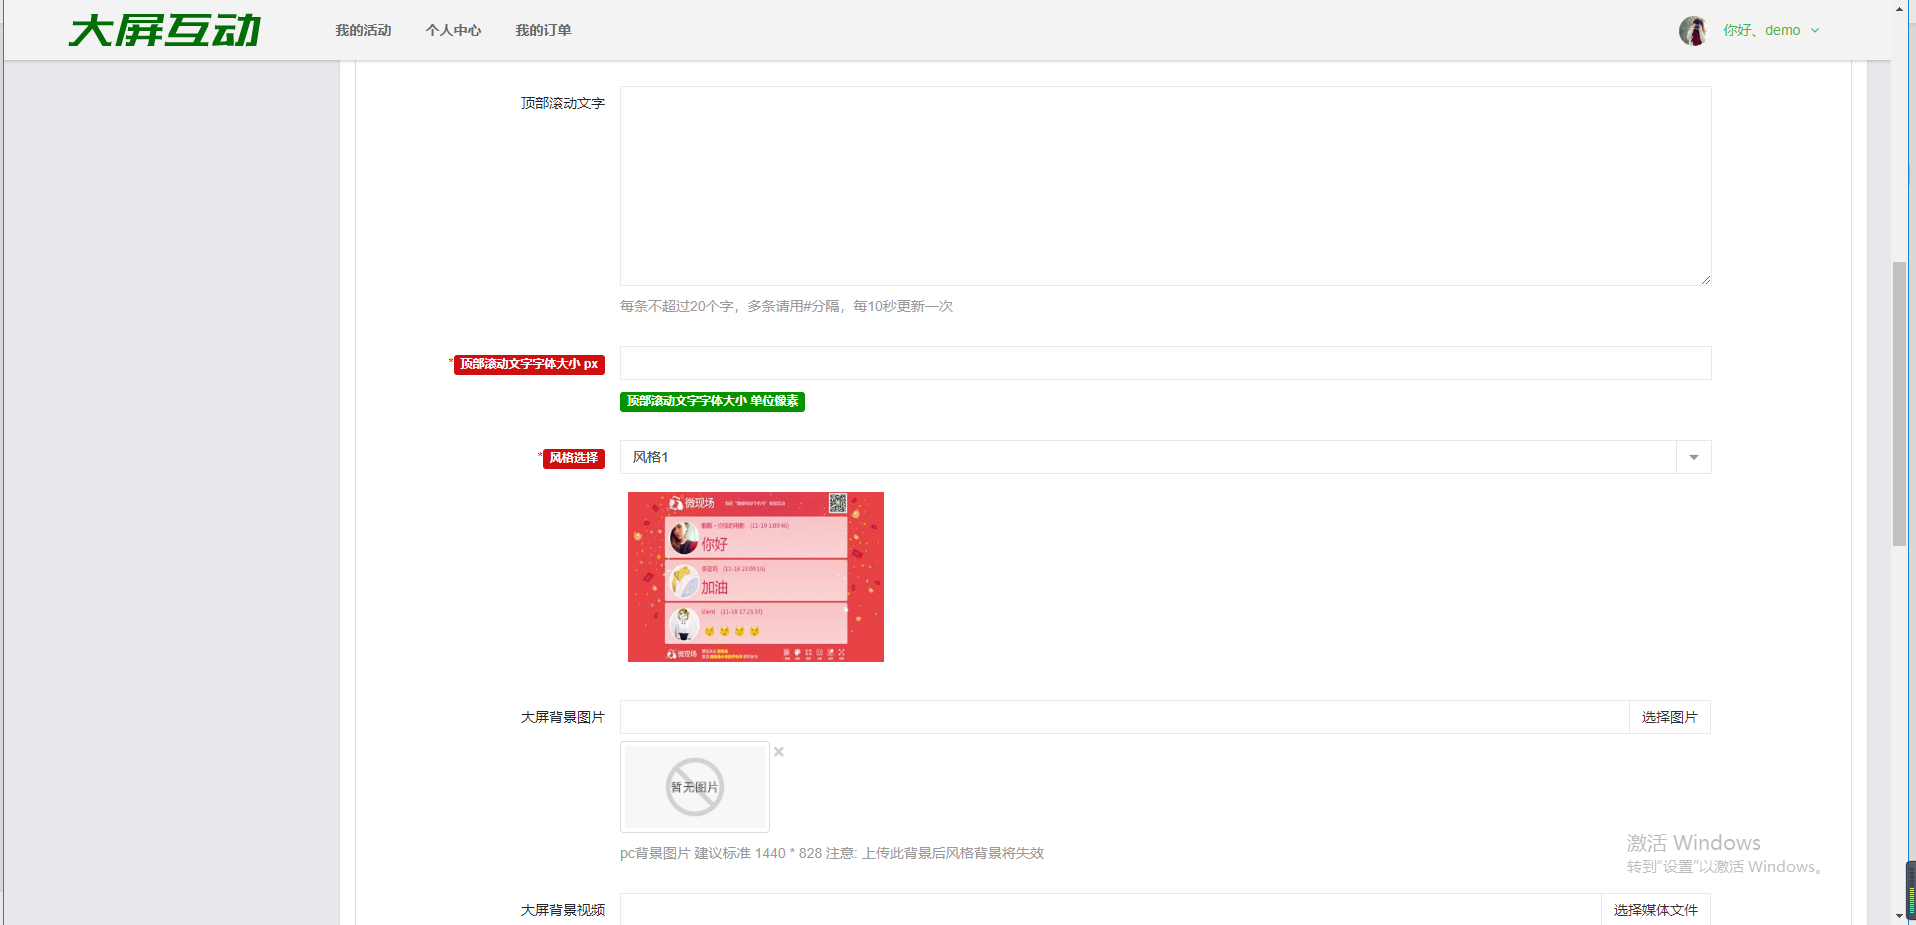Image resolution: width=1916 pixels, height=925 pixels.
Task: Click the scrollbar down arrow
Action: coord(1899,915)
